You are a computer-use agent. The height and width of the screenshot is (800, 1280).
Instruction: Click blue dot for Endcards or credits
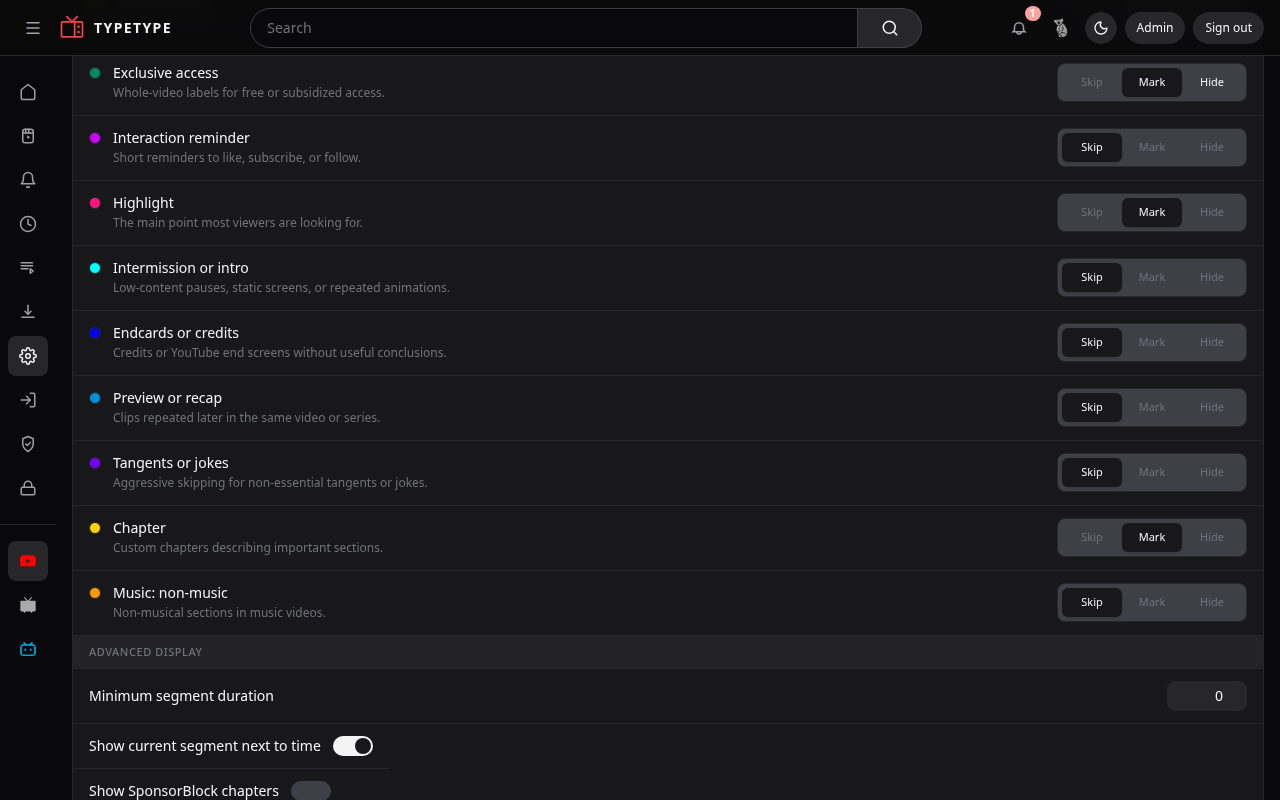pyautogui.click(x=95, y=333)
